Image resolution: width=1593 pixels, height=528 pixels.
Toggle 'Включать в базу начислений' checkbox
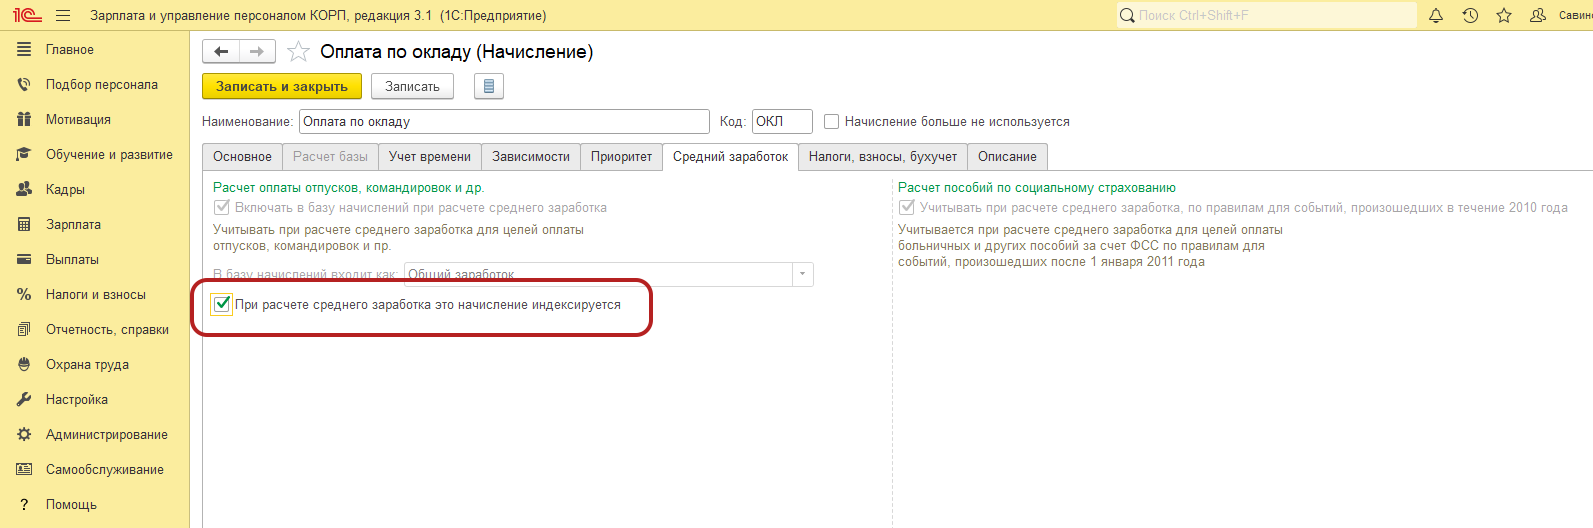point(222,208)
